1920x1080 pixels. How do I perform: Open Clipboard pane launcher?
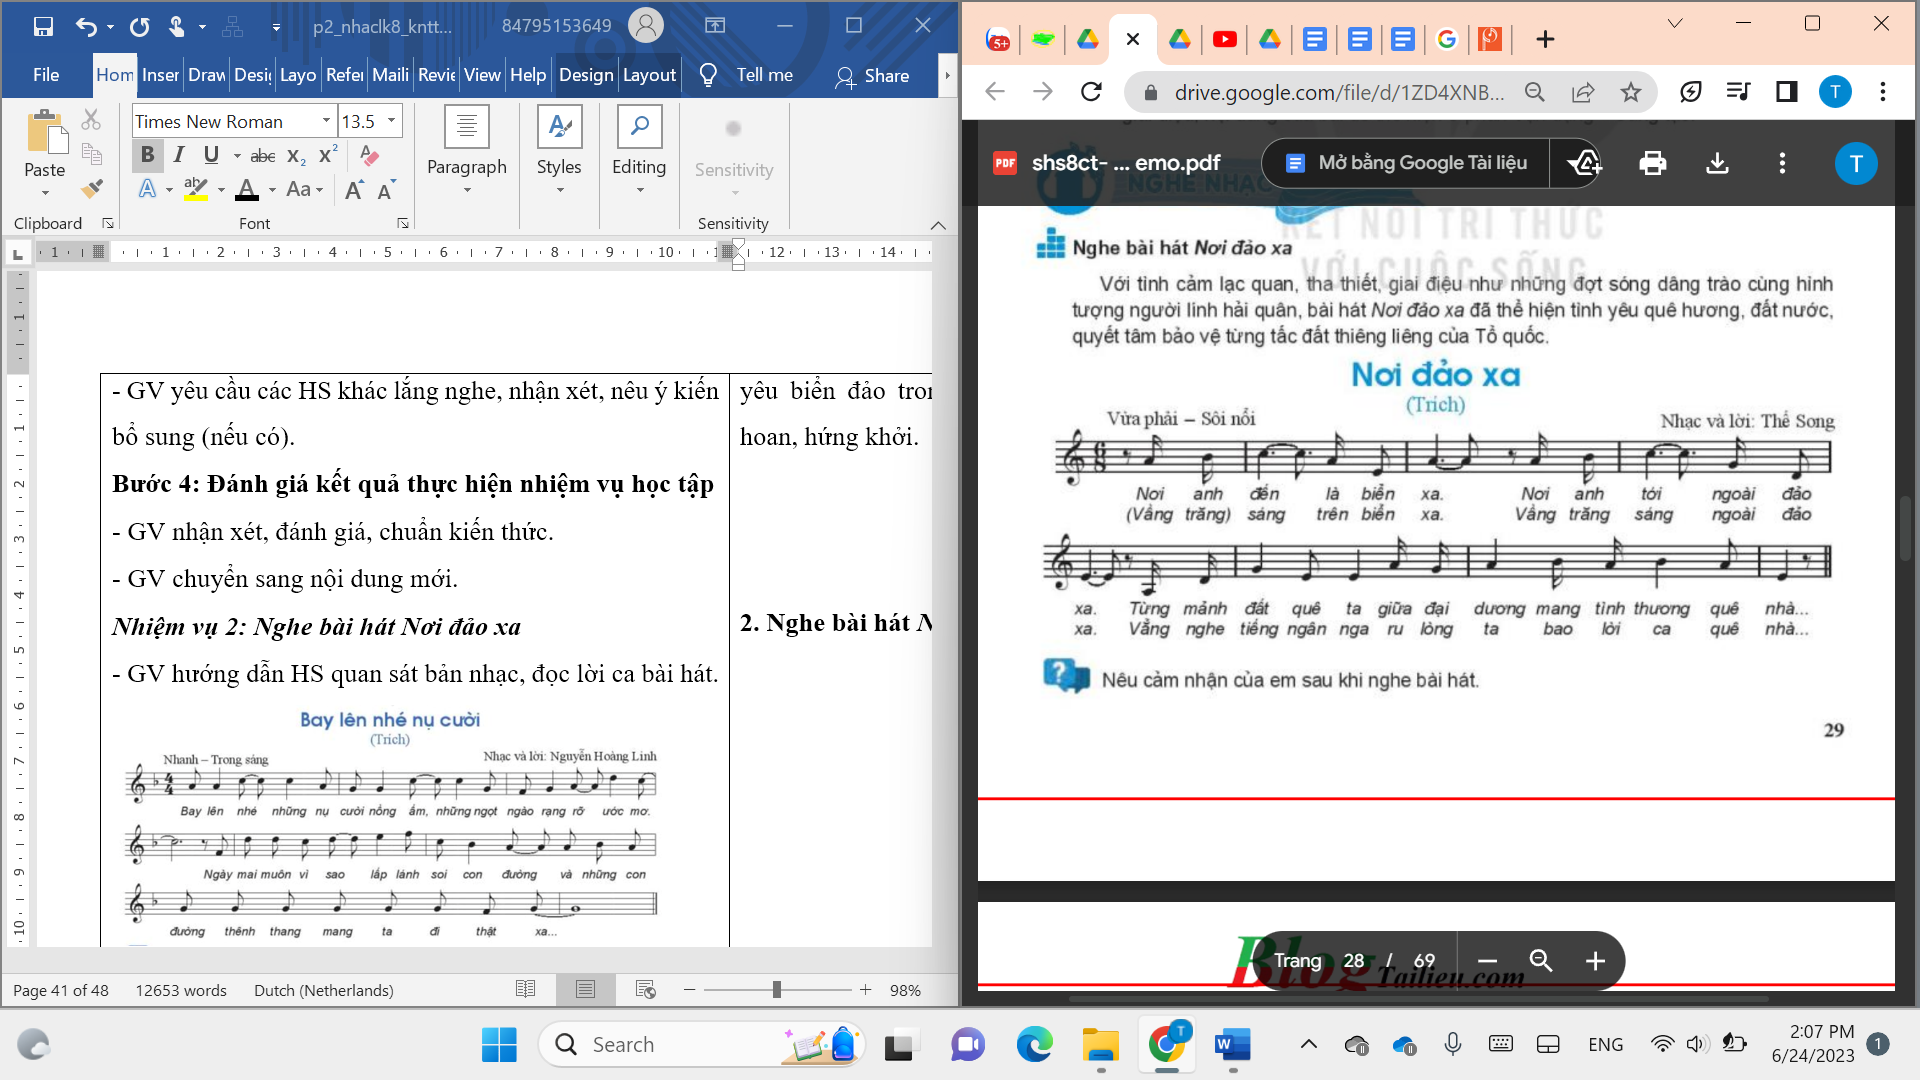point(108,224)
